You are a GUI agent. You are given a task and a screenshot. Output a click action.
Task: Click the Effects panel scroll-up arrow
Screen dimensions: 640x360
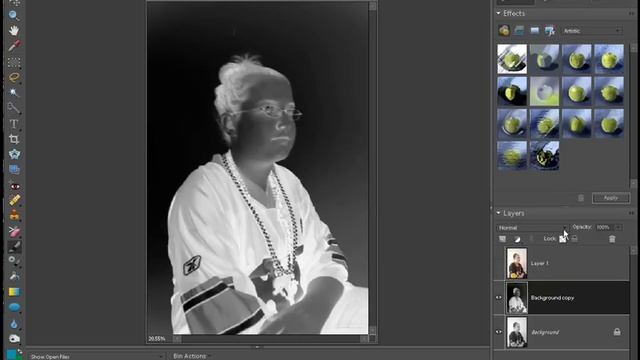pos(633,48)
